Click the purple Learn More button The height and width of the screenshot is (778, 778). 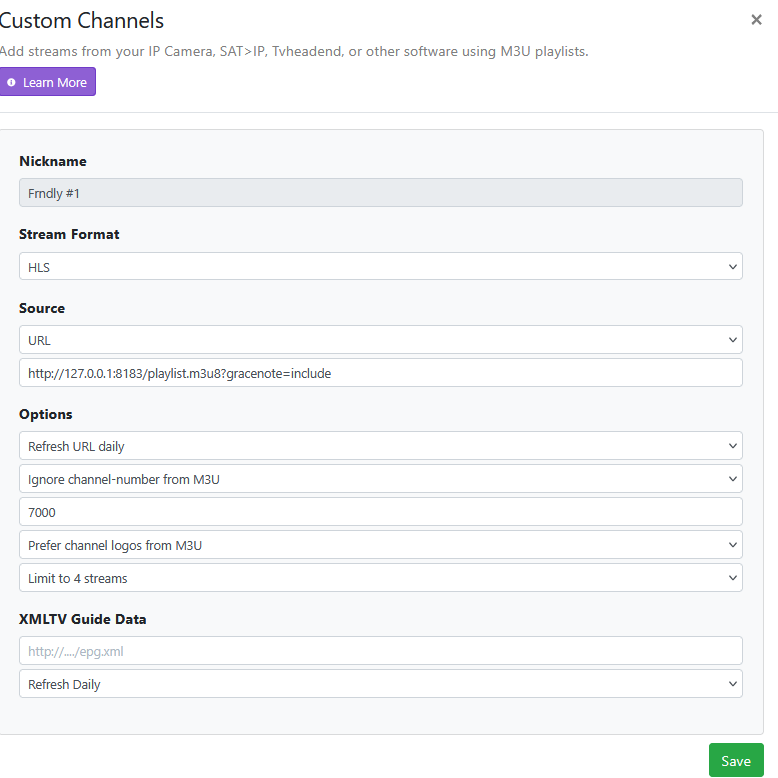[x=47, y=82]
